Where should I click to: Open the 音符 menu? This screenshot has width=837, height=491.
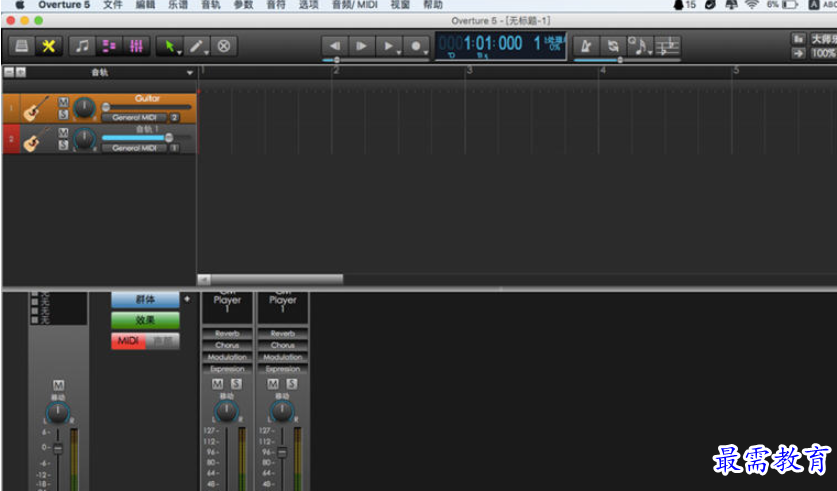click(x=276, y=5)
